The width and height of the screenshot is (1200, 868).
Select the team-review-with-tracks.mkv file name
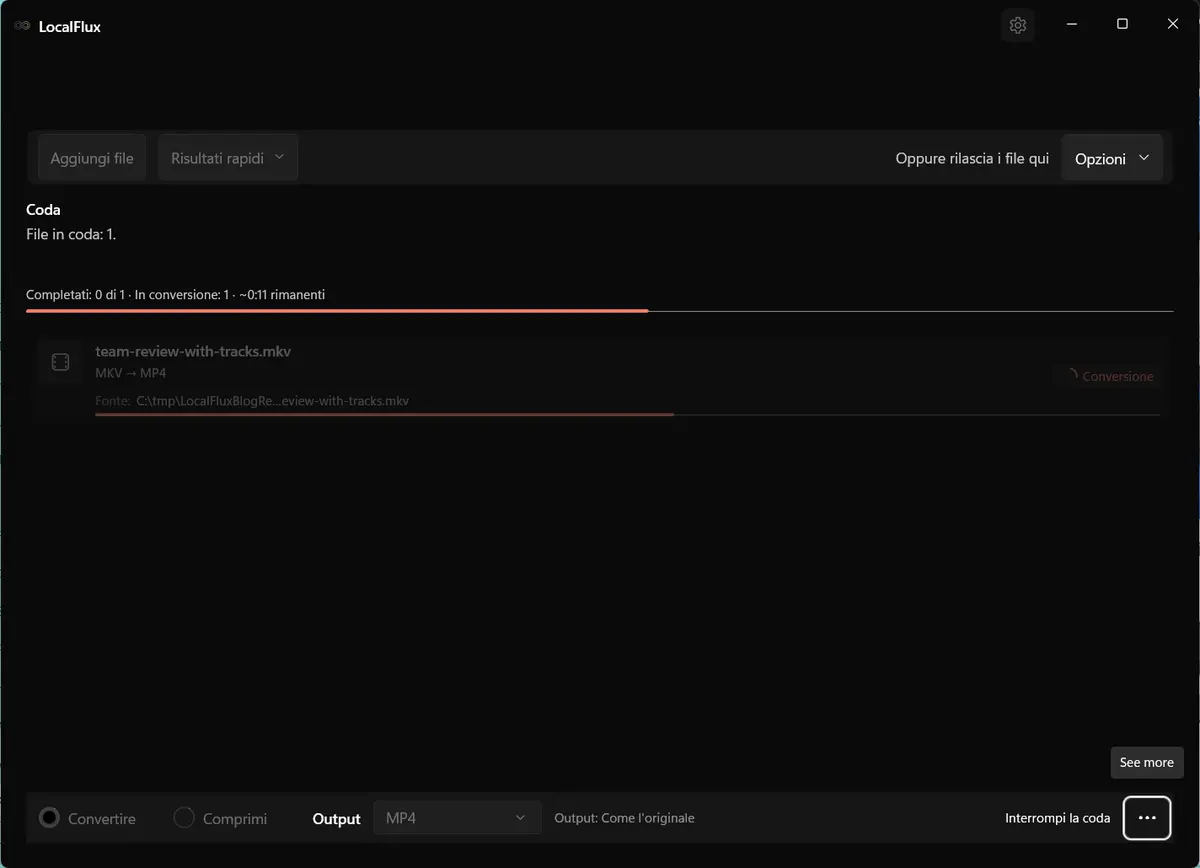coord(193,351)
